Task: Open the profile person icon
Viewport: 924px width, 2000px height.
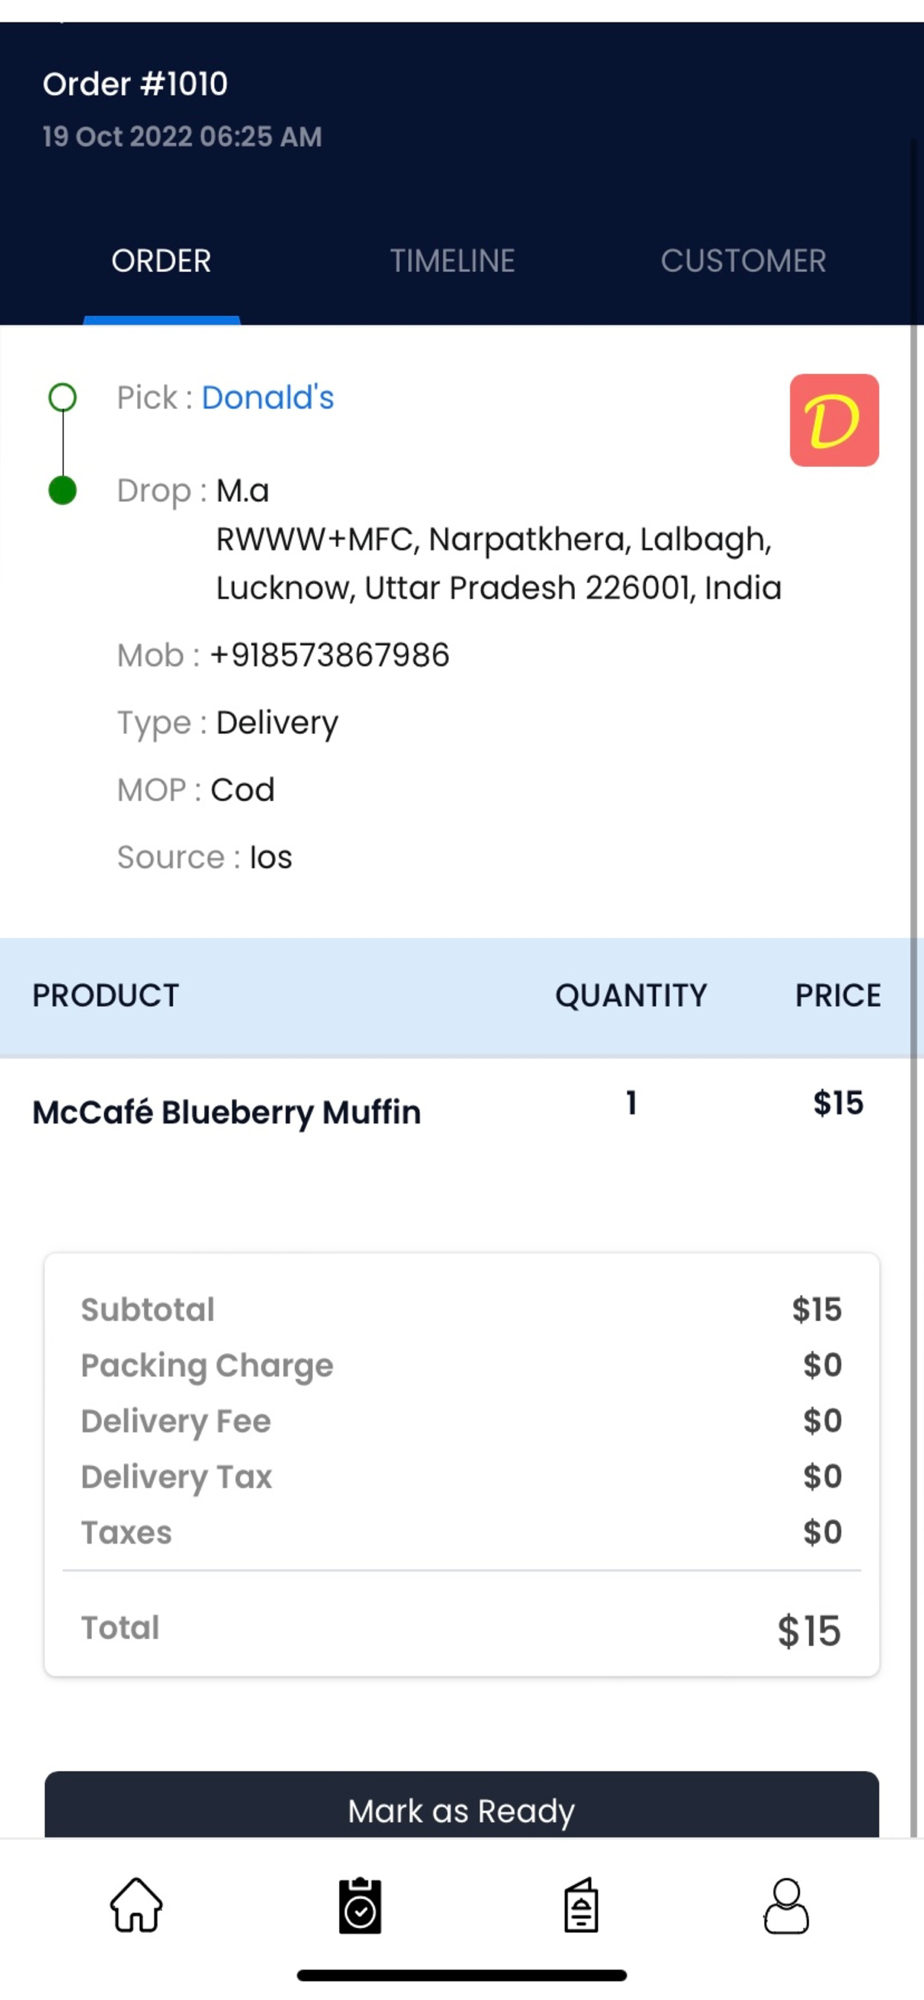Action: click(786, 1906)
